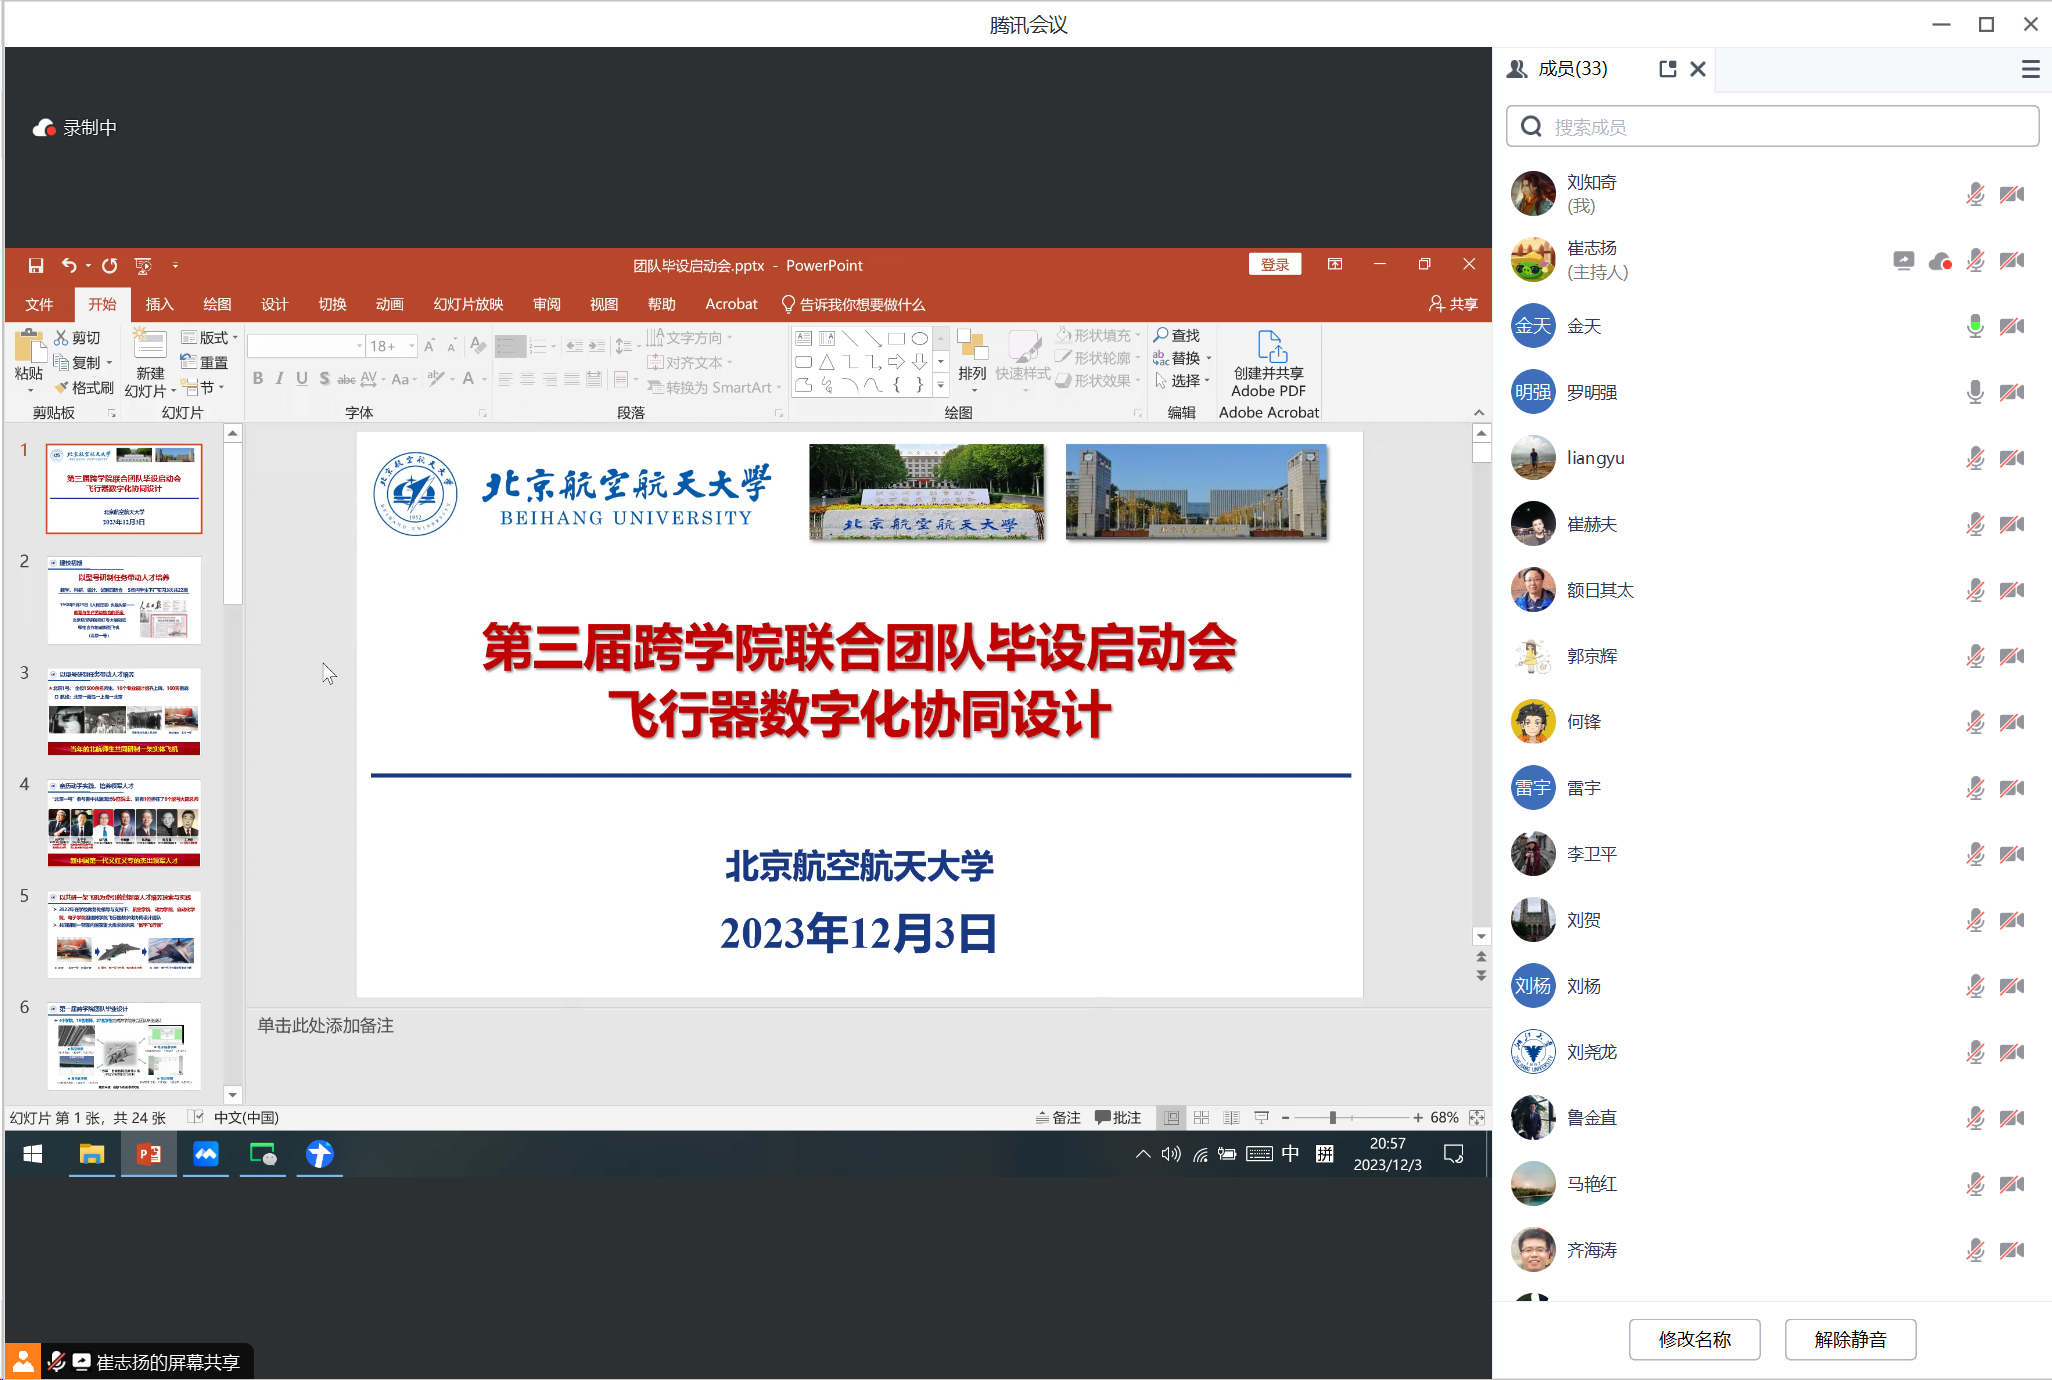Screen dimensions: 2052x1380
Task: Toggle 刘知奇's microphone mute
Action: tap(1975, 193)
